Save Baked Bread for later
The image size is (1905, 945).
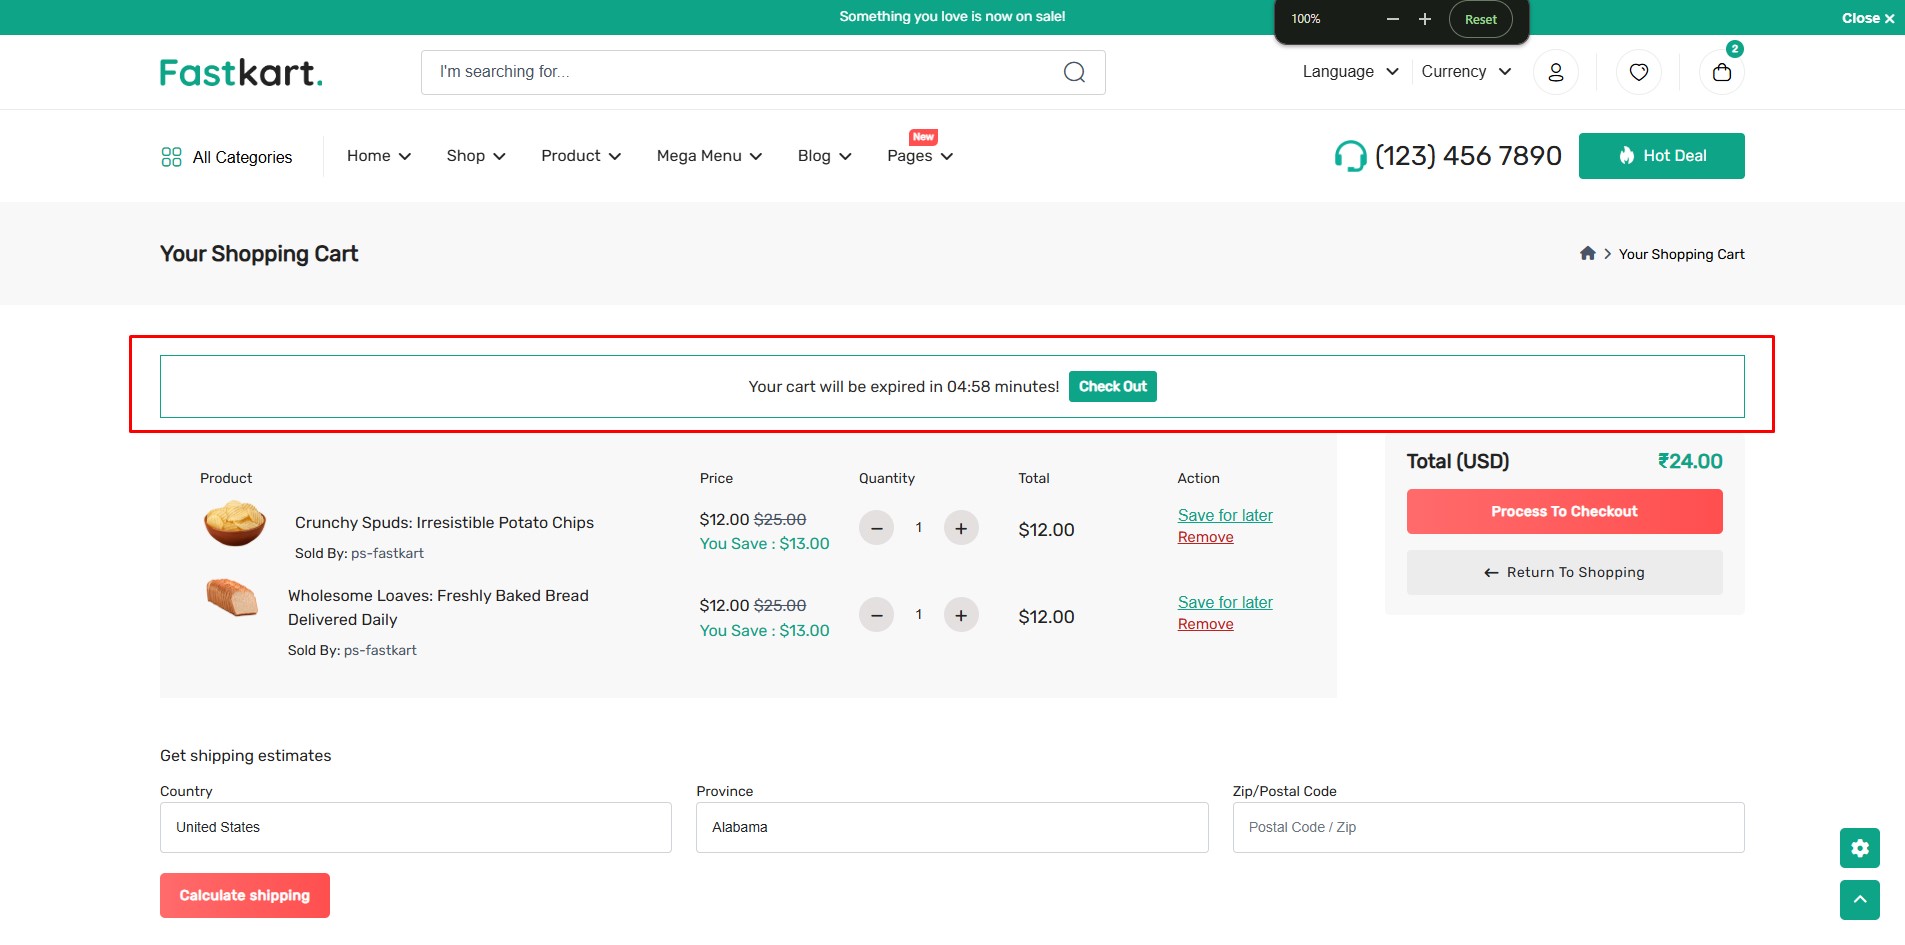click(1225, 602)
